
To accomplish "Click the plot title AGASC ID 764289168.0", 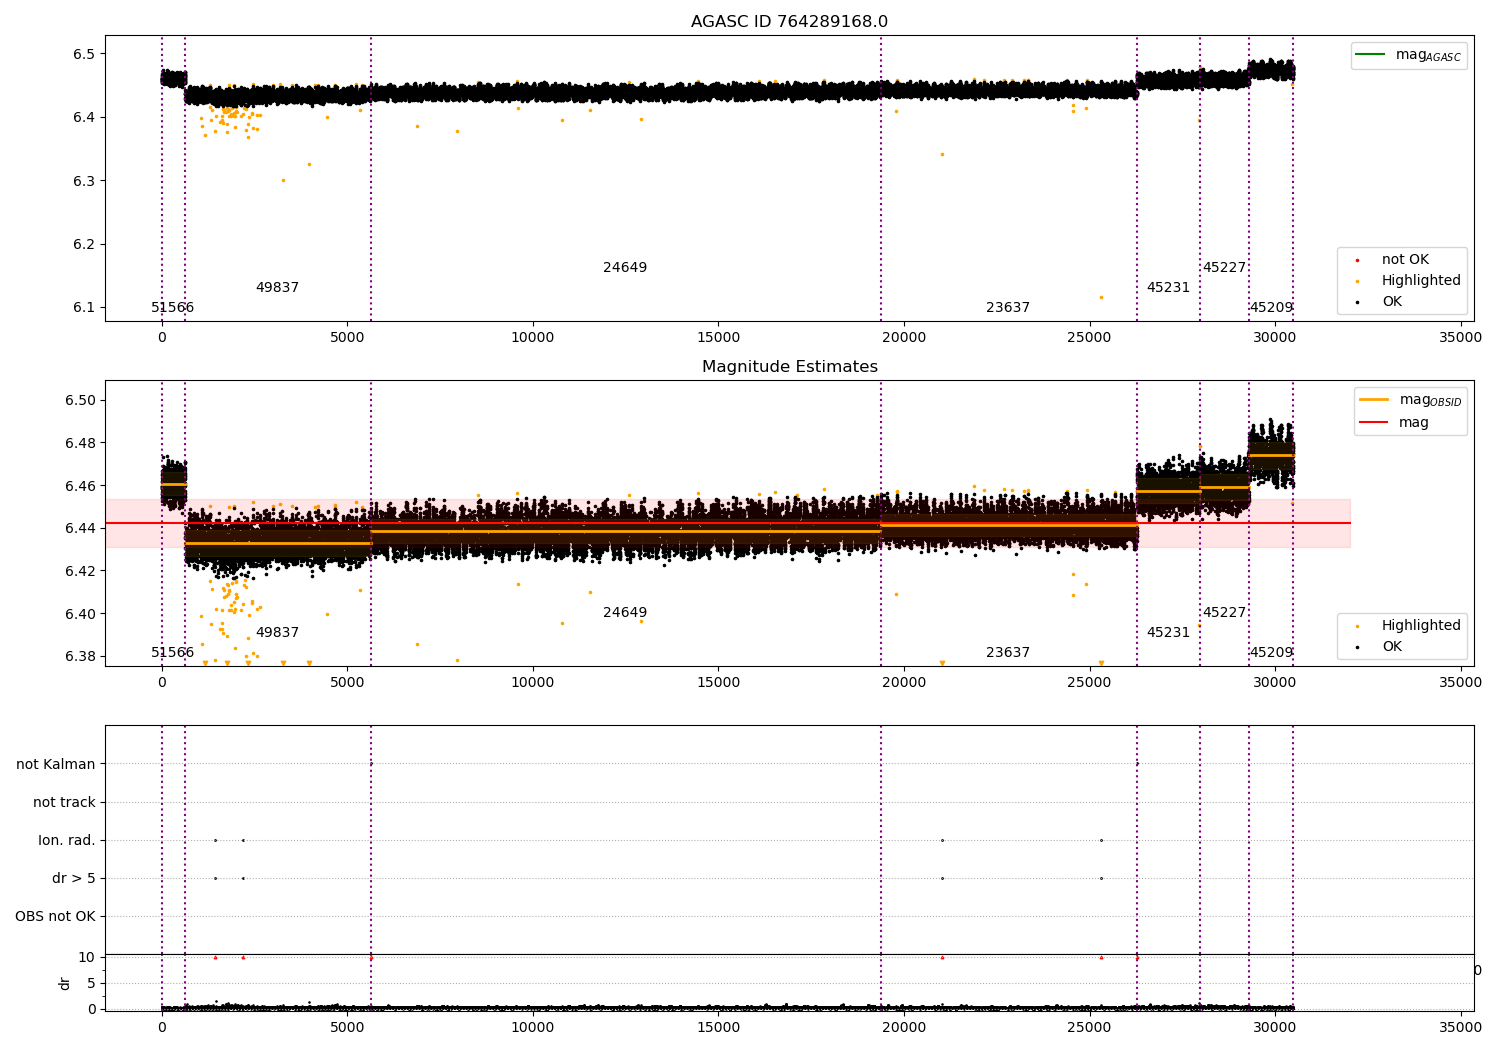I will [789, 22].
